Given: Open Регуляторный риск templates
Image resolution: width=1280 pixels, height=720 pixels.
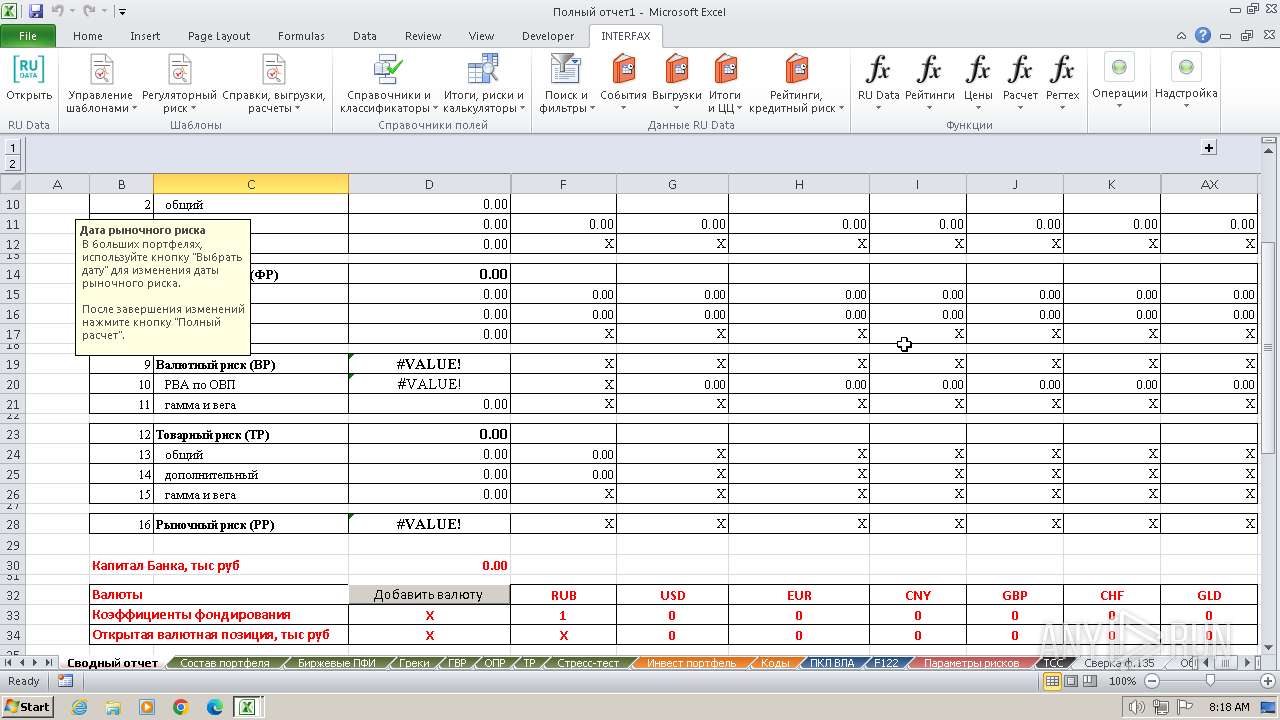Looking at the screenshot, I should (x=179, y=84).
